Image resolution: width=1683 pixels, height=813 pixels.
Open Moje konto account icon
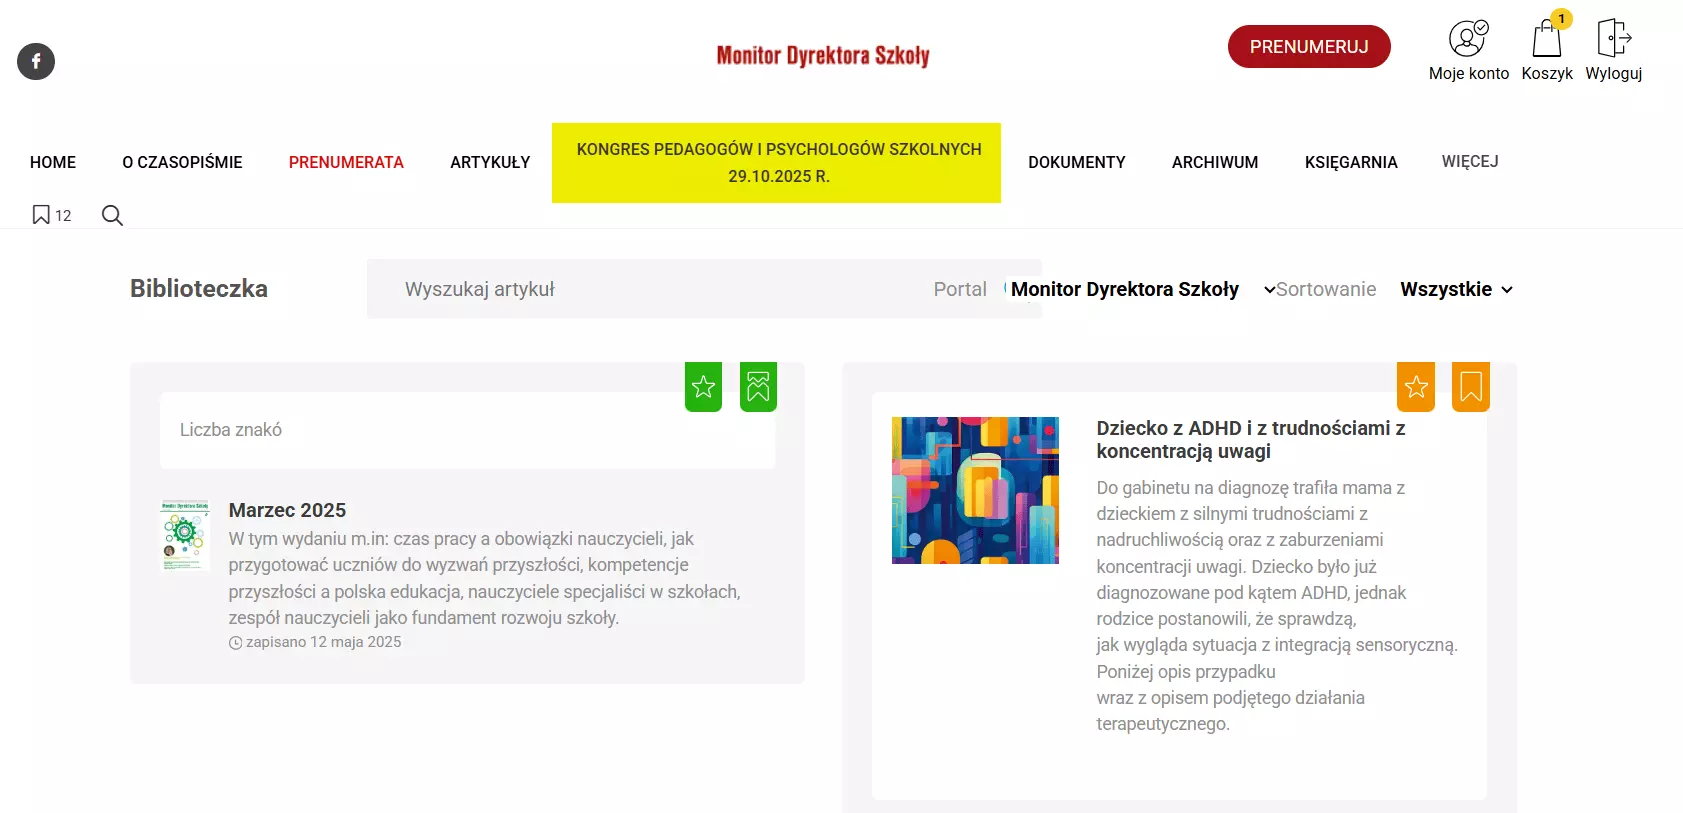pos(1468,39)
